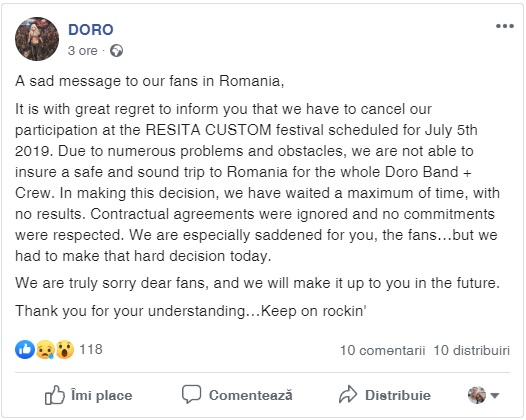Open the 10 comentarii comments link
Viewport: 526px width, 420px height.
coord(382,350)
